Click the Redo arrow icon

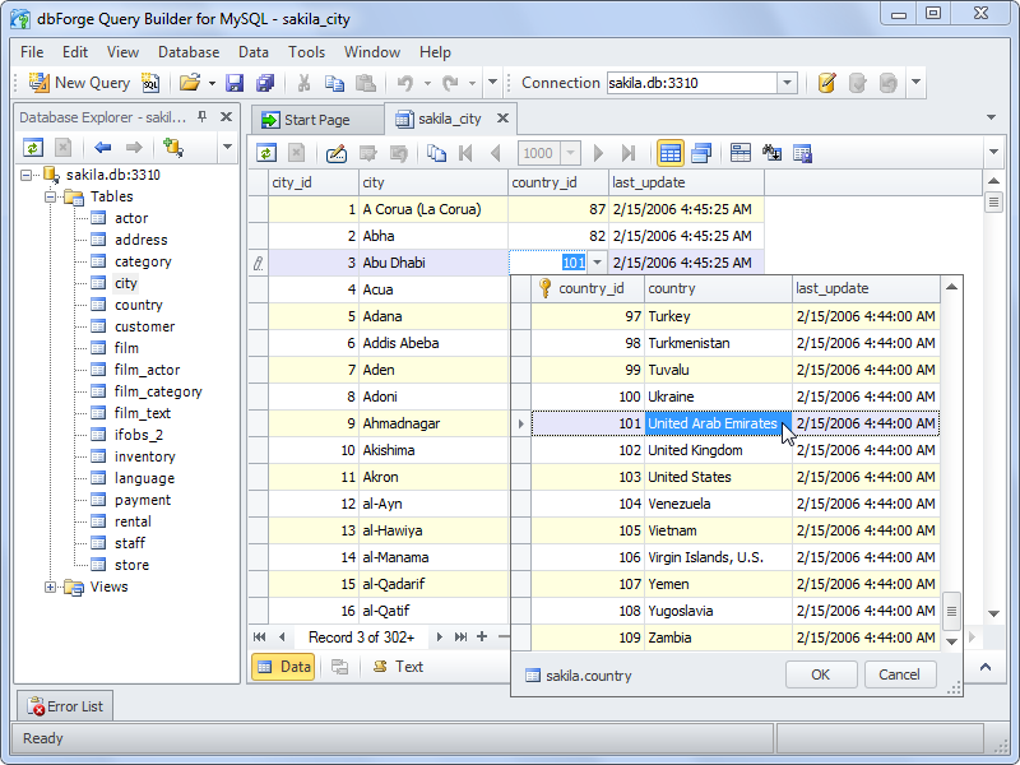[450, 83]
